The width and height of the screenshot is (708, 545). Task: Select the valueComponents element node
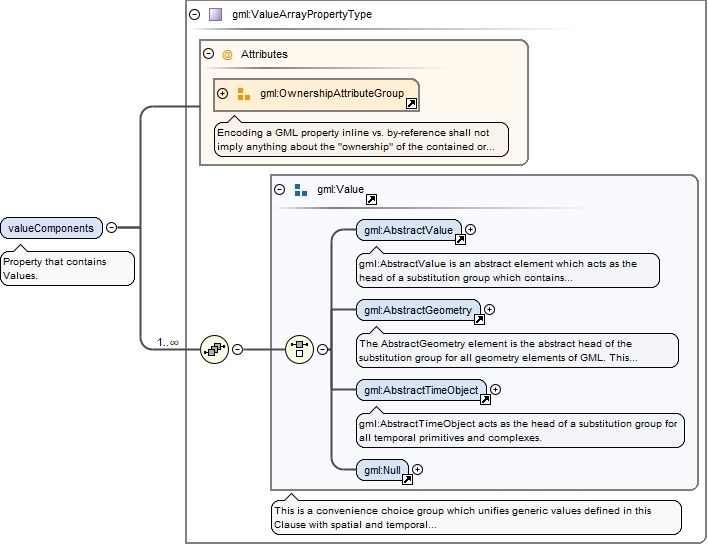point(51,228)
